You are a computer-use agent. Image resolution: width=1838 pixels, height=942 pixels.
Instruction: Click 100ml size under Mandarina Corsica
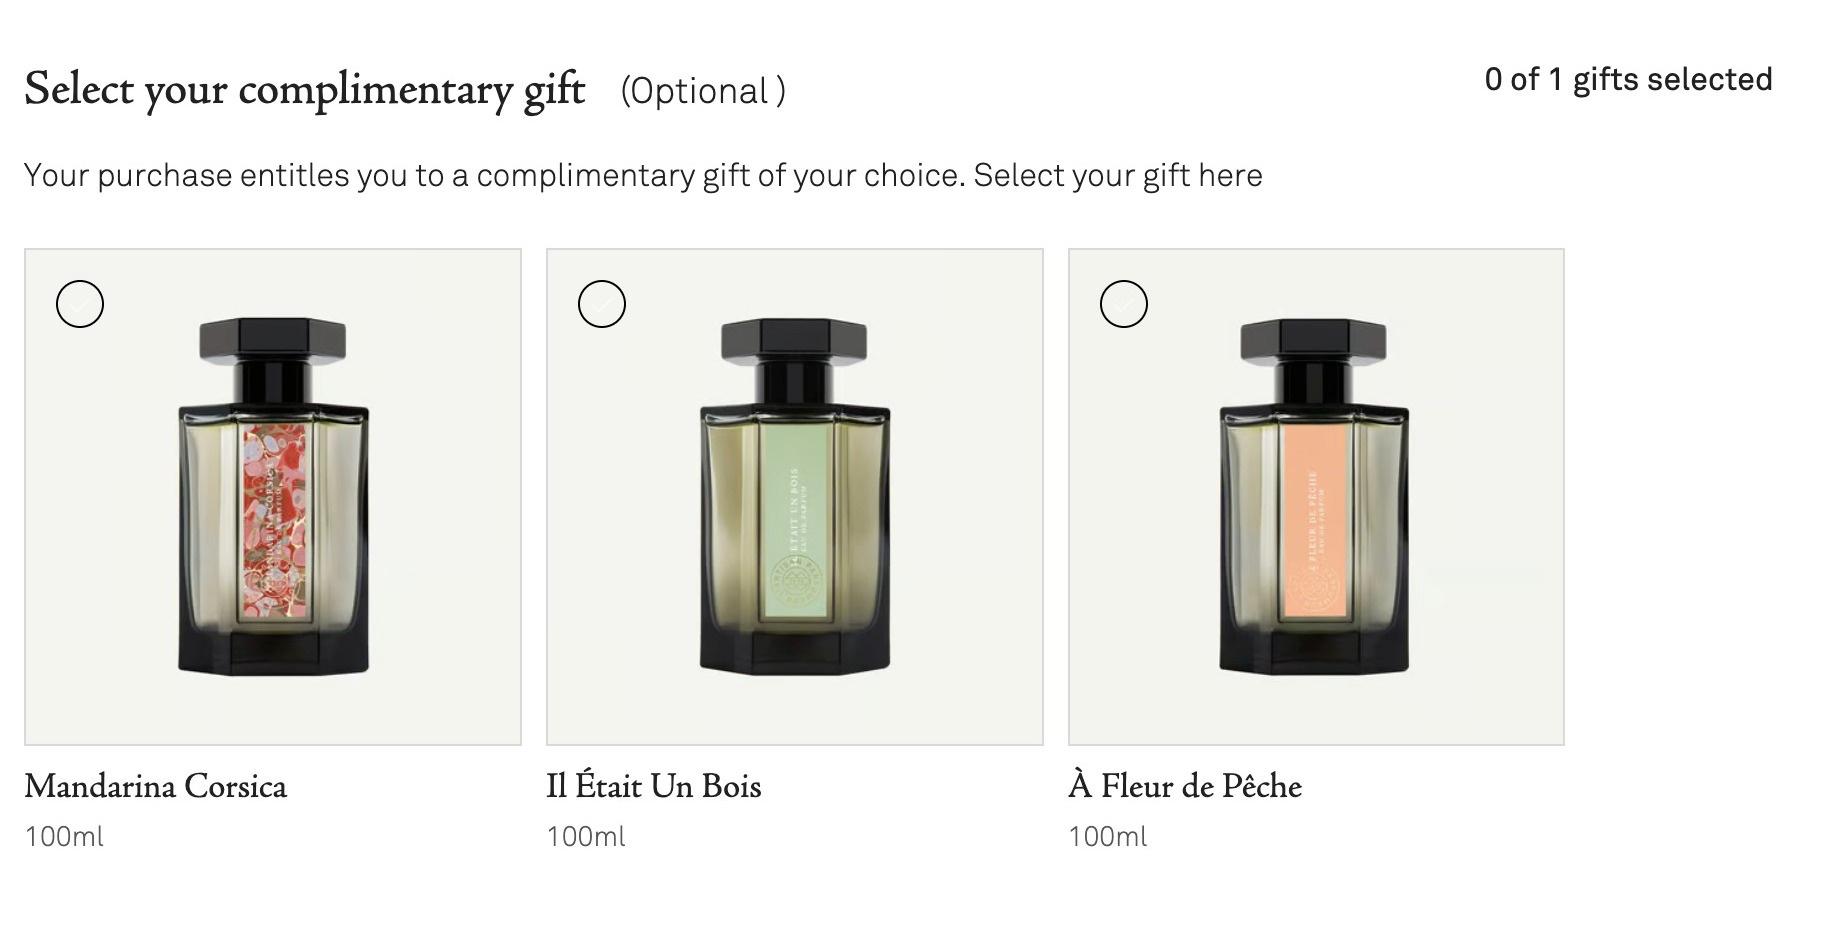tap(64, 837)
